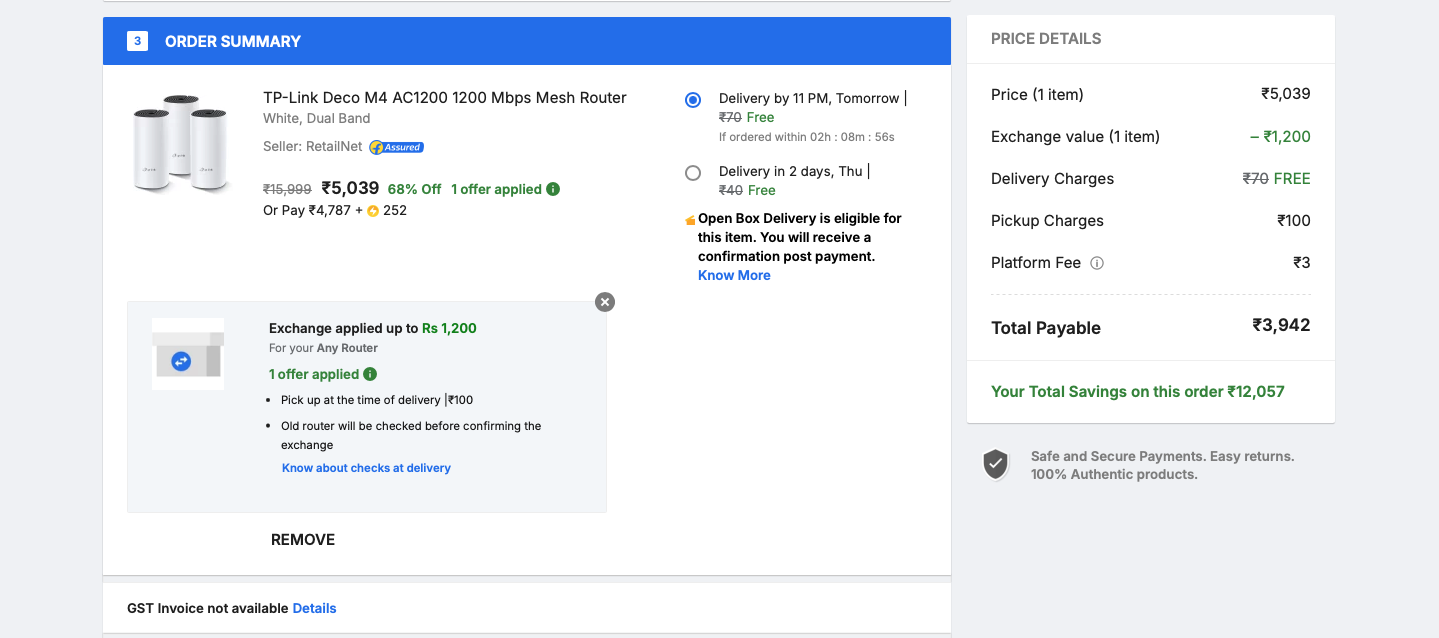Image resolution: width=1439 pixels, height=638 pixels.
Task: Click the Or Pay ₹4,787 text
Action: coord(307,211)
